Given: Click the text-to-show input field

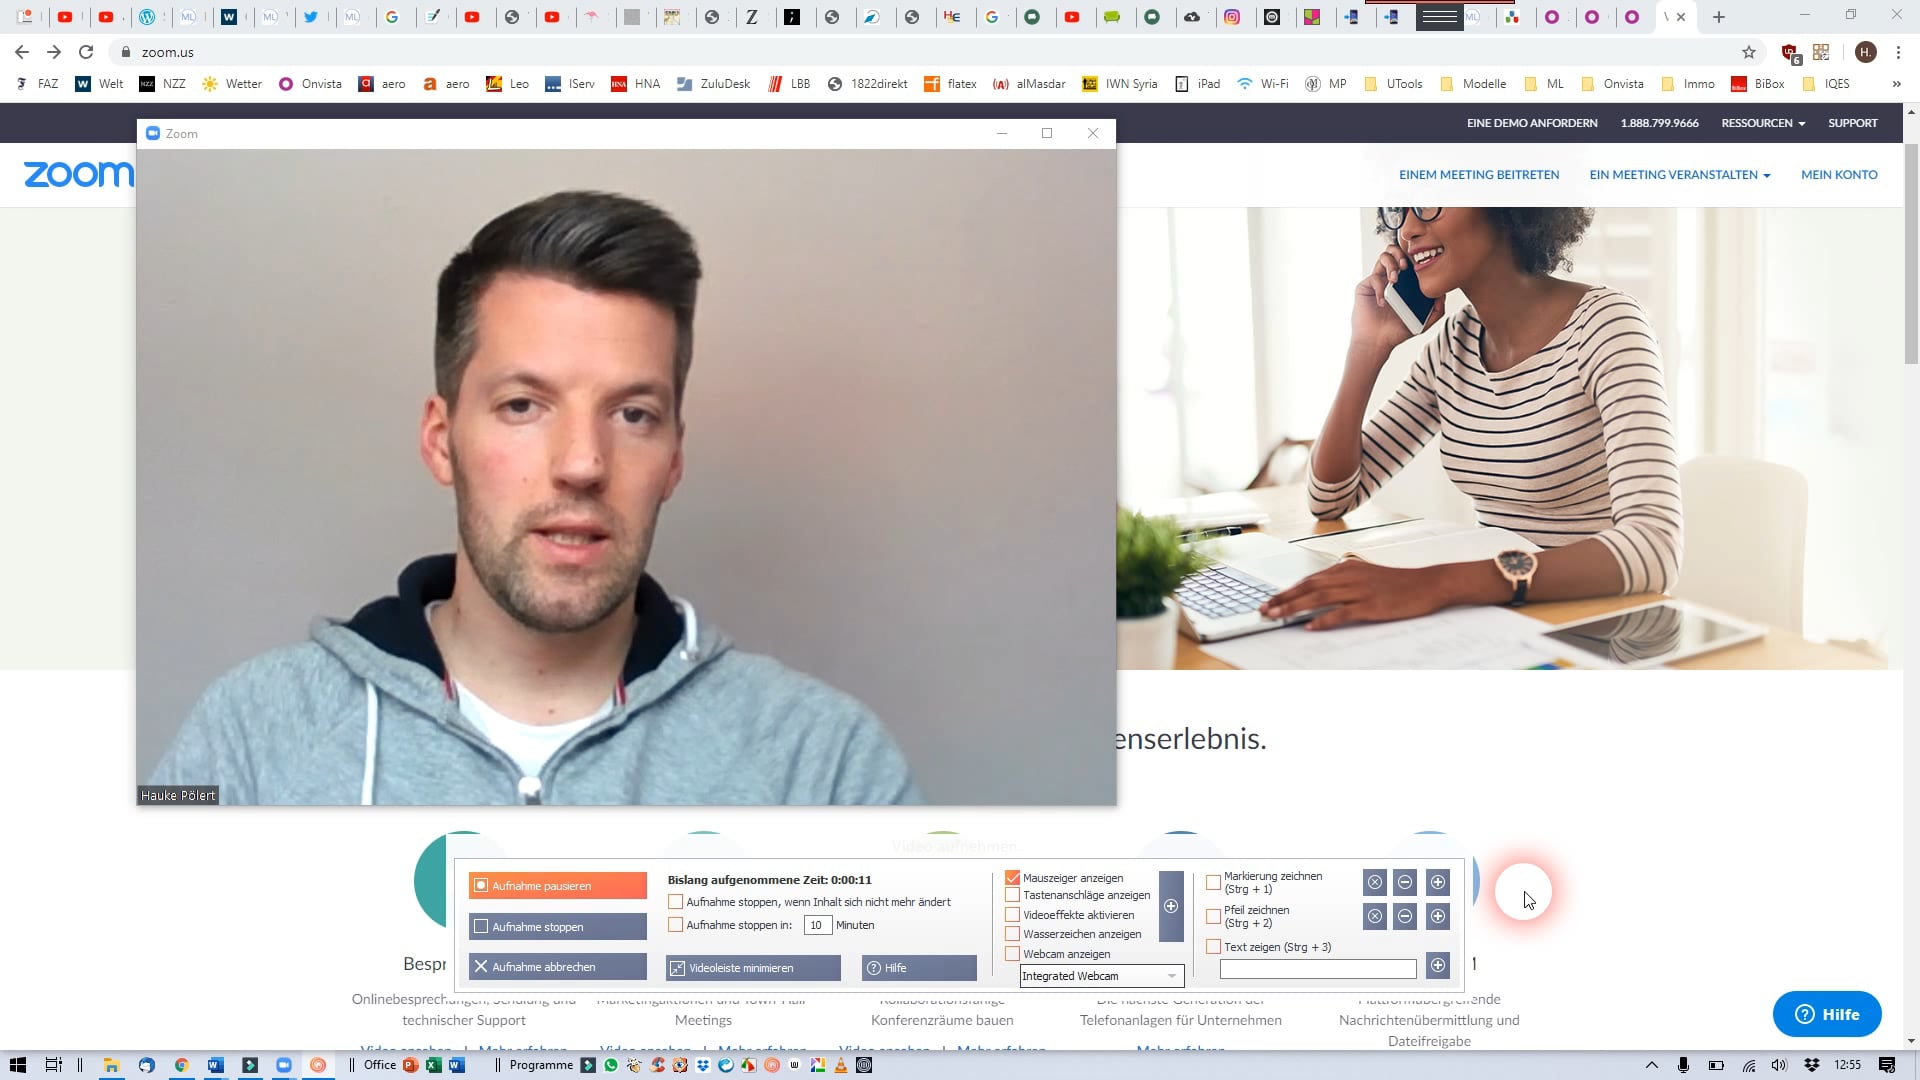Looking at the screenshot, I should click(1318, 969).
